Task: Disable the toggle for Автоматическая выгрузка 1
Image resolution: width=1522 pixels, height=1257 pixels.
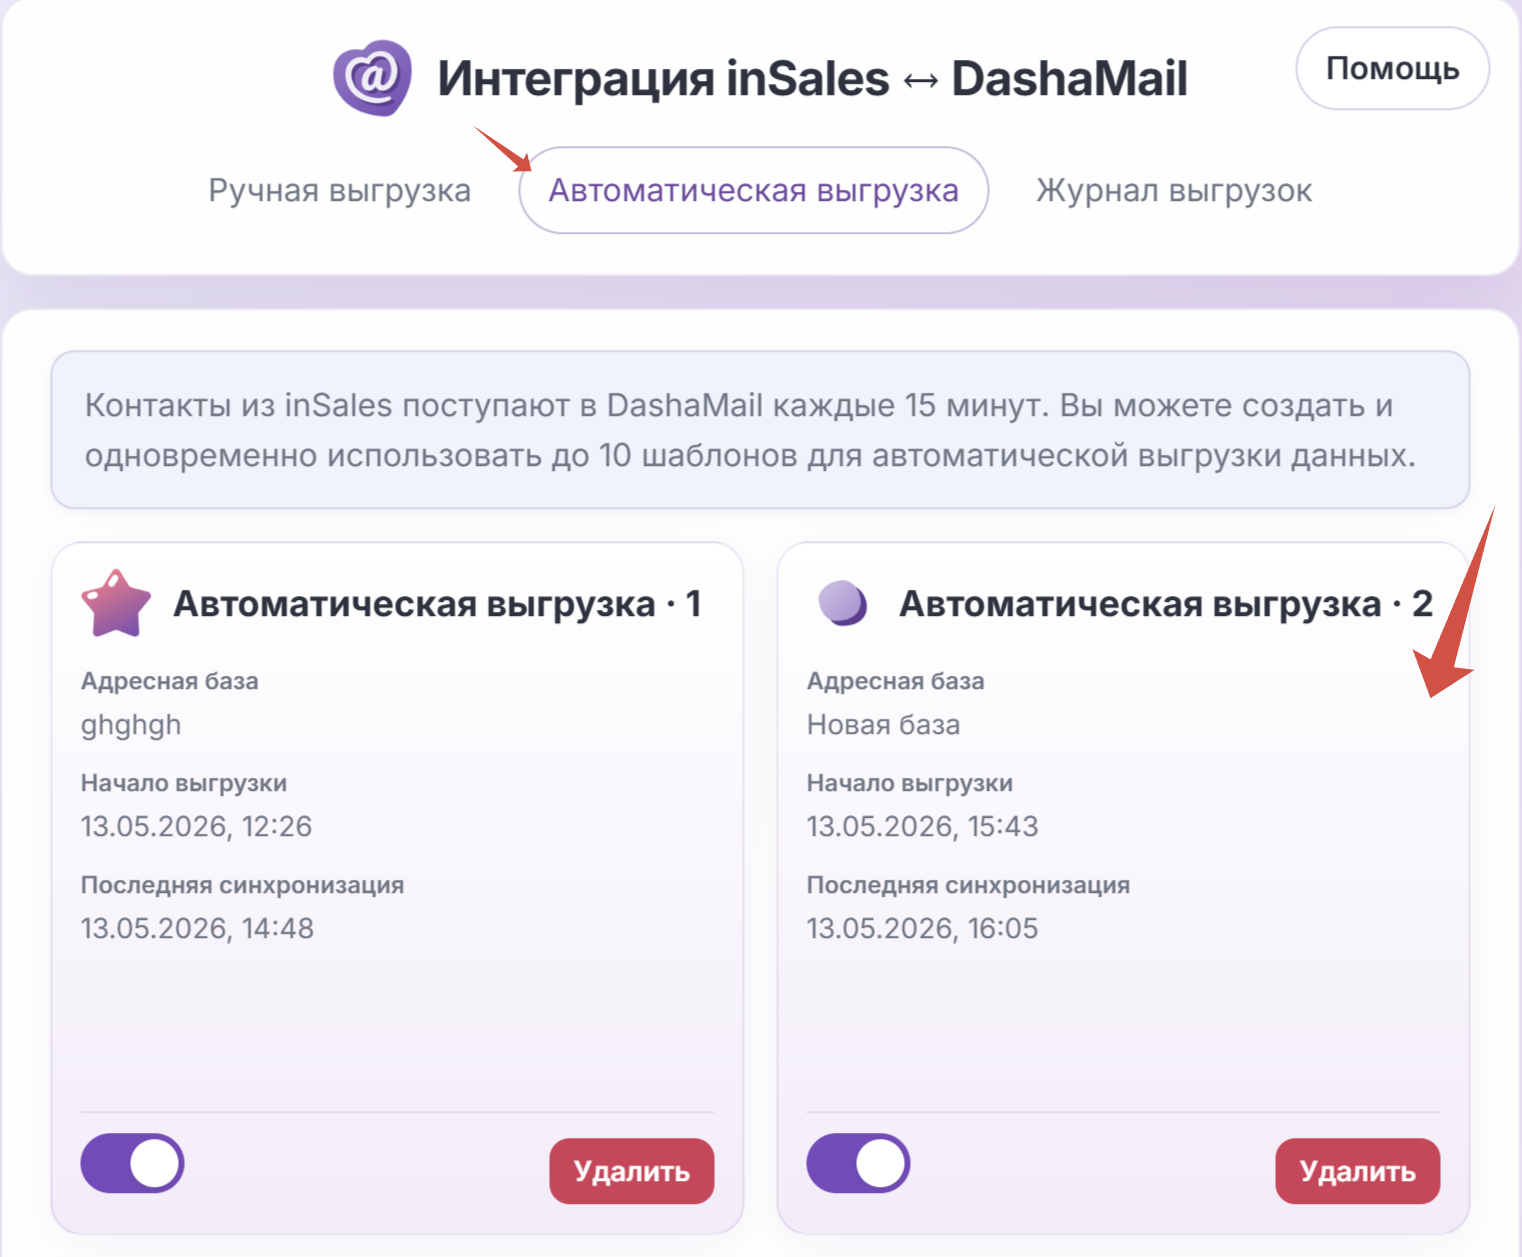Action: click(x=132, y=1163)
